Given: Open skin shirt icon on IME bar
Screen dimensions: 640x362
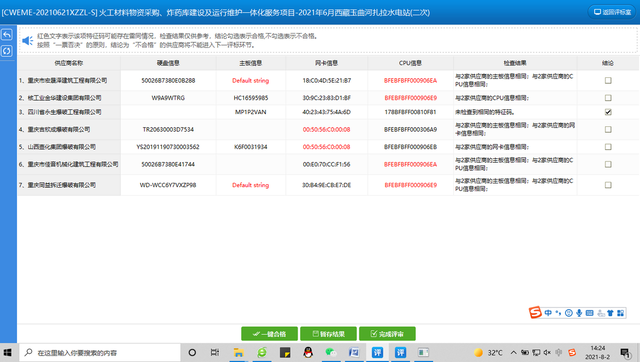Looking at the screenshot, I should [x=610, y=313].
